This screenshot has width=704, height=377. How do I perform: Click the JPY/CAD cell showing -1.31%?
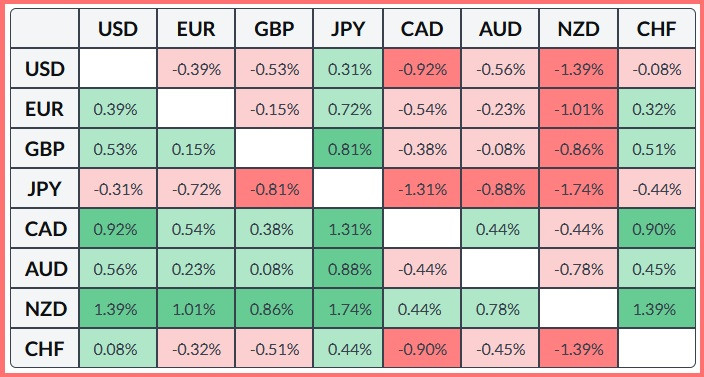click(422, 188)
